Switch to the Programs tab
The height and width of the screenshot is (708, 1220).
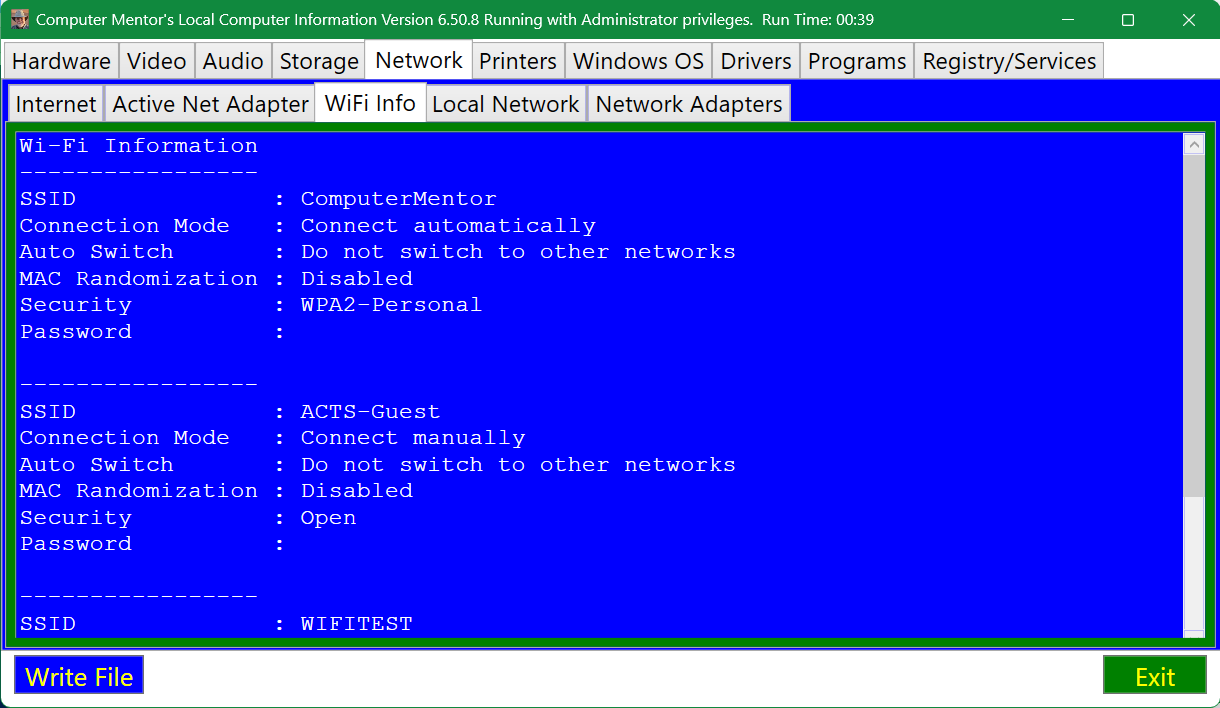point(857,61)
